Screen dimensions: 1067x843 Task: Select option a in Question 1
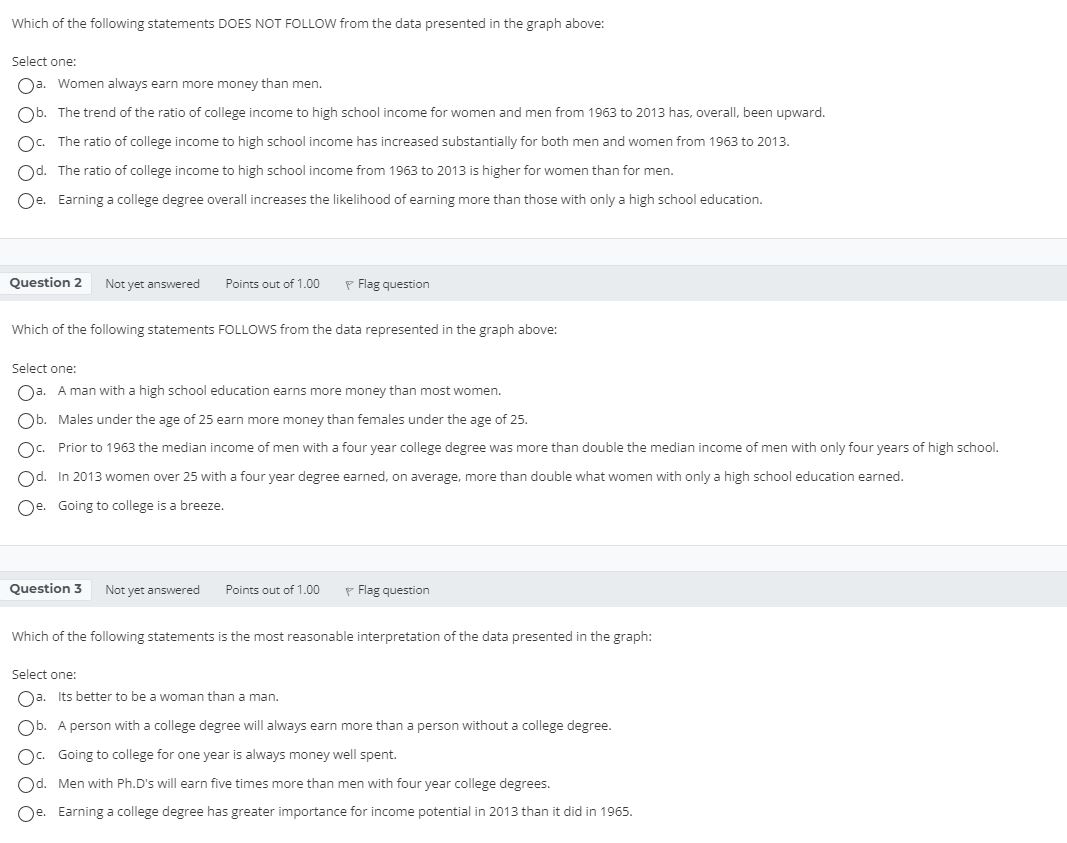pyautogui.click(x=26, y=84)
